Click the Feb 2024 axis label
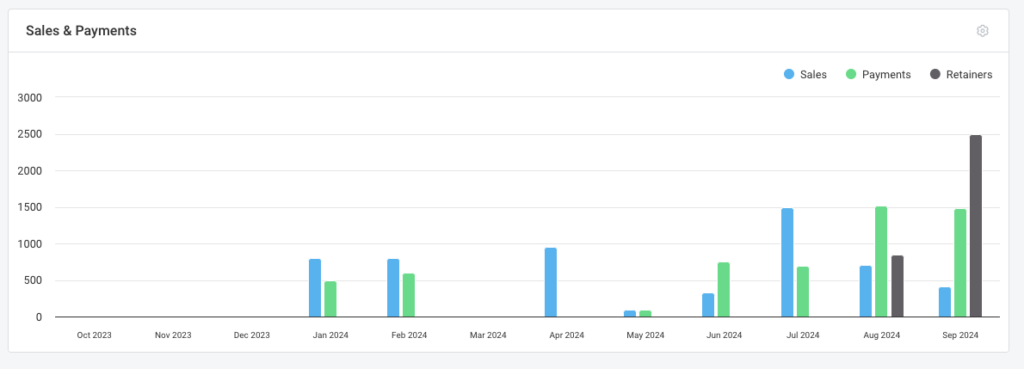This screenshot has width=1024, height=369. 409,335
